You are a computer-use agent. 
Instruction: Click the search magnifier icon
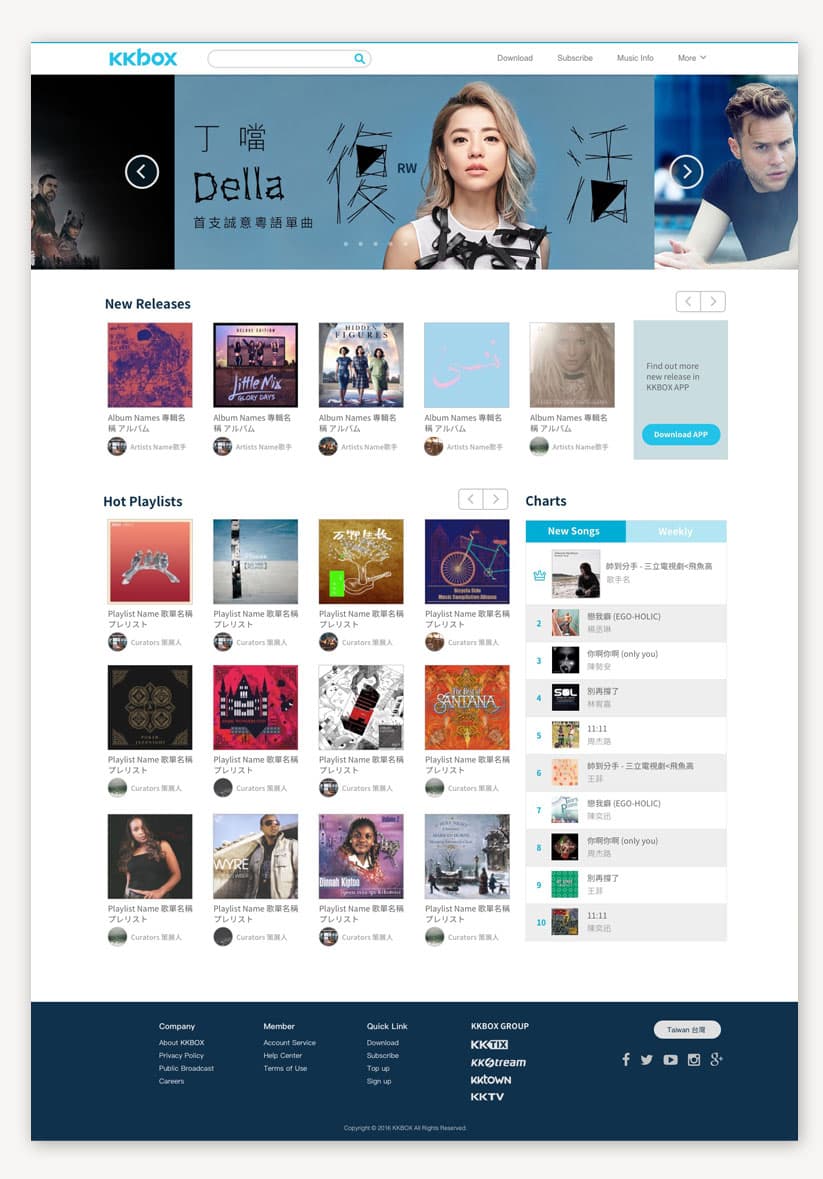pyautogui.click(x=359, y=59)
